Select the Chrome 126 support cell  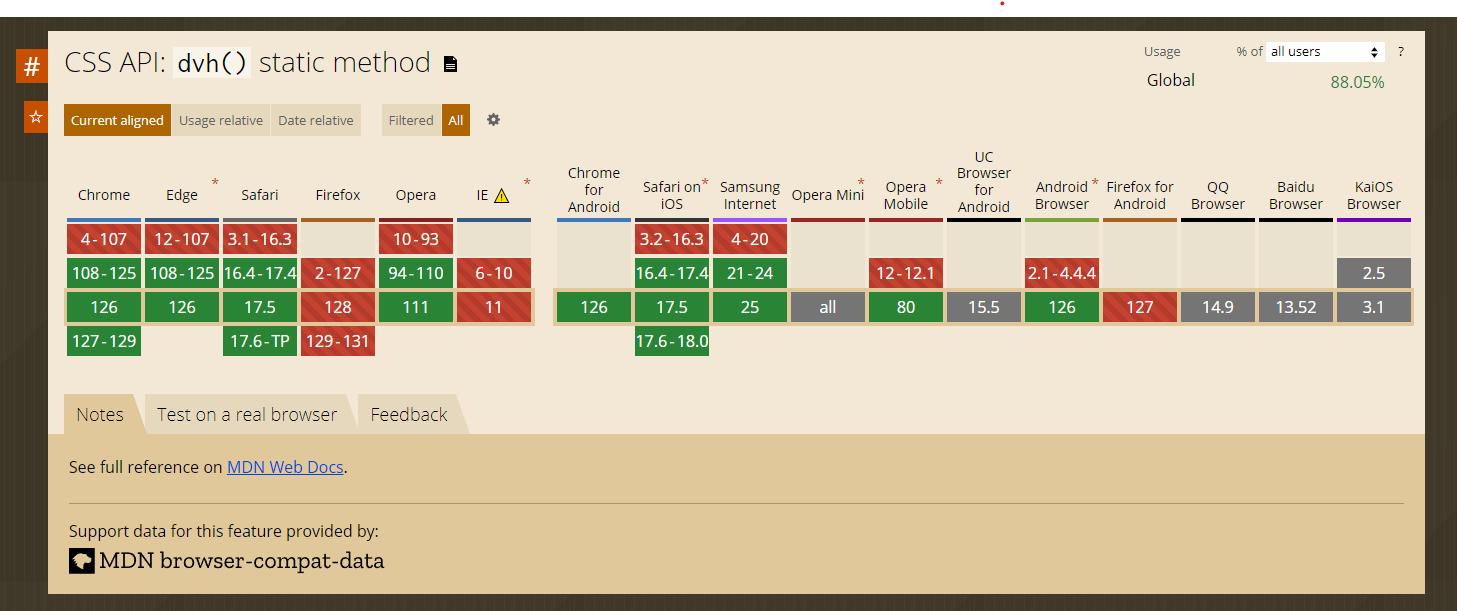[x=103, y=307]
